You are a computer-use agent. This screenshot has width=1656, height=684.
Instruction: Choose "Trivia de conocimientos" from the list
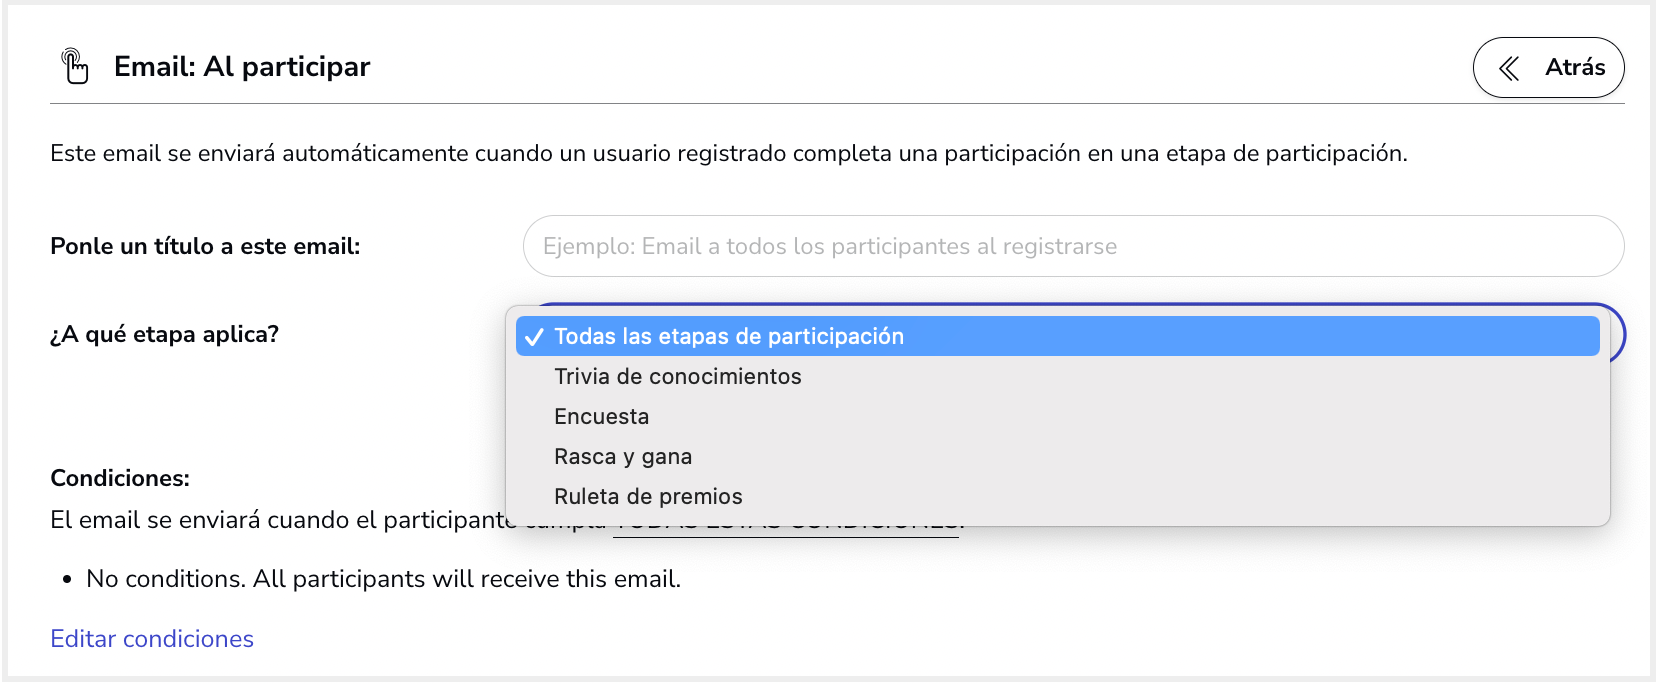pos(1057,376)
